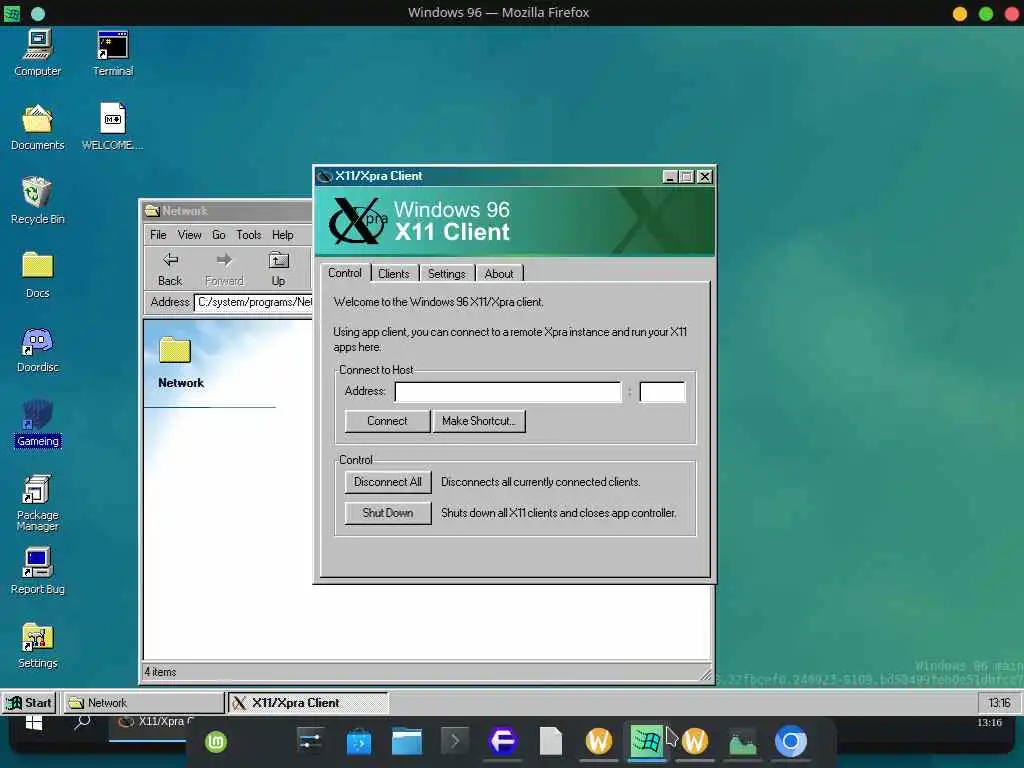The height and width of the screenshot is (768, 1024).
Task: Click Disconnect All button
Action: click(x=388, y=482)
